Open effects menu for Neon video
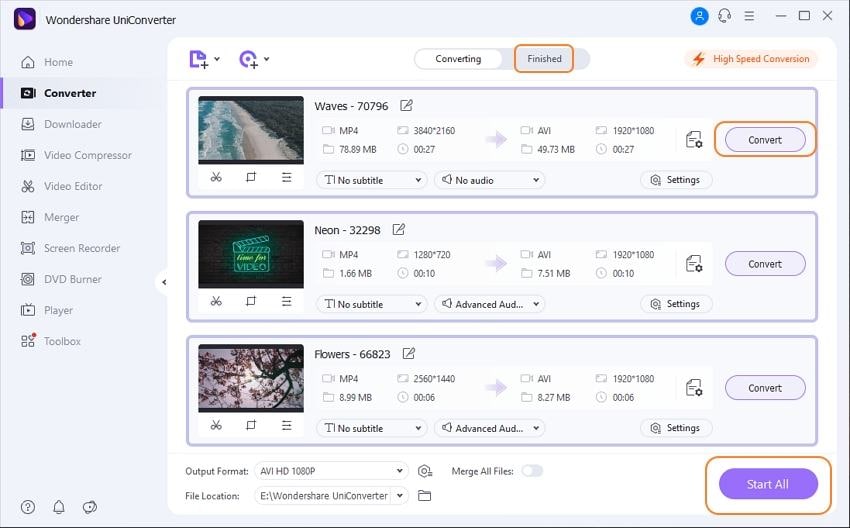This screenshot has width=850, height=528. (x=286, y=301)
